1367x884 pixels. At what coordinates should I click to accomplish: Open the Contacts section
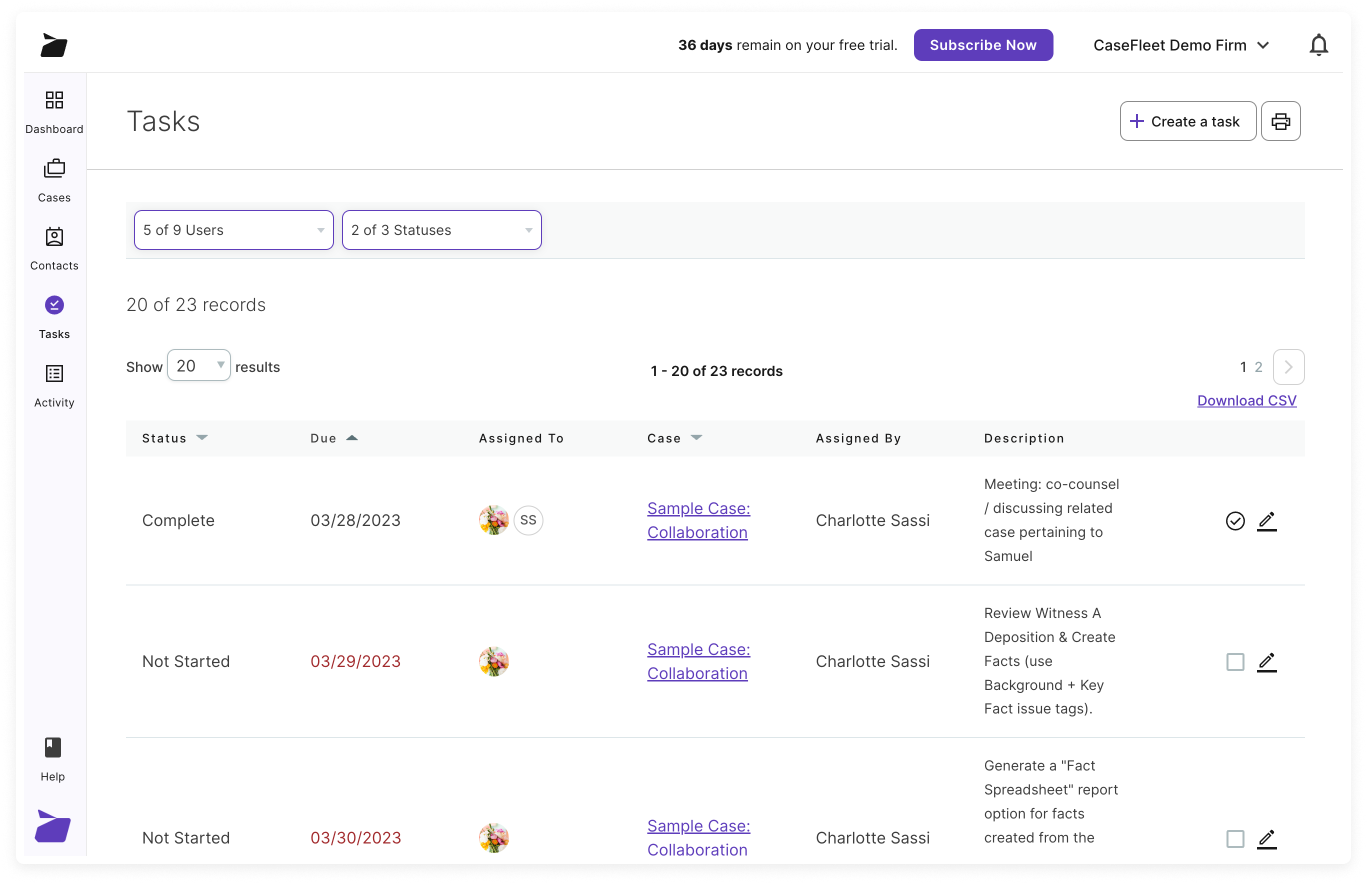(x=54, y=246)
